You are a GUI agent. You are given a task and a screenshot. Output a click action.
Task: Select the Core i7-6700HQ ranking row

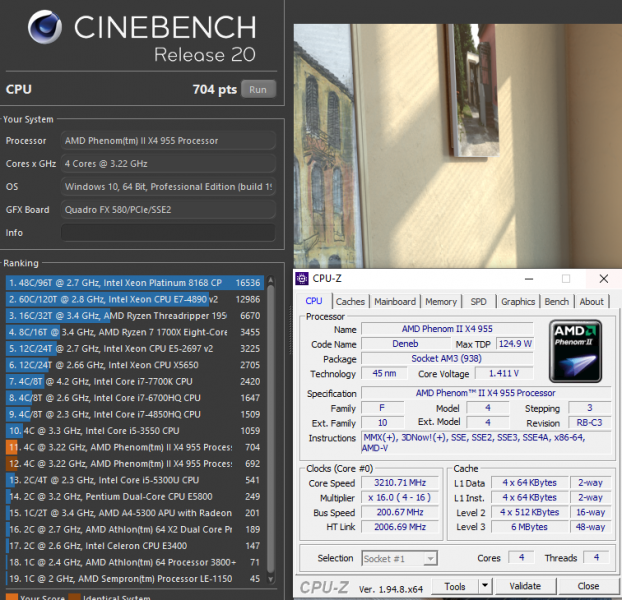(135, 398)
